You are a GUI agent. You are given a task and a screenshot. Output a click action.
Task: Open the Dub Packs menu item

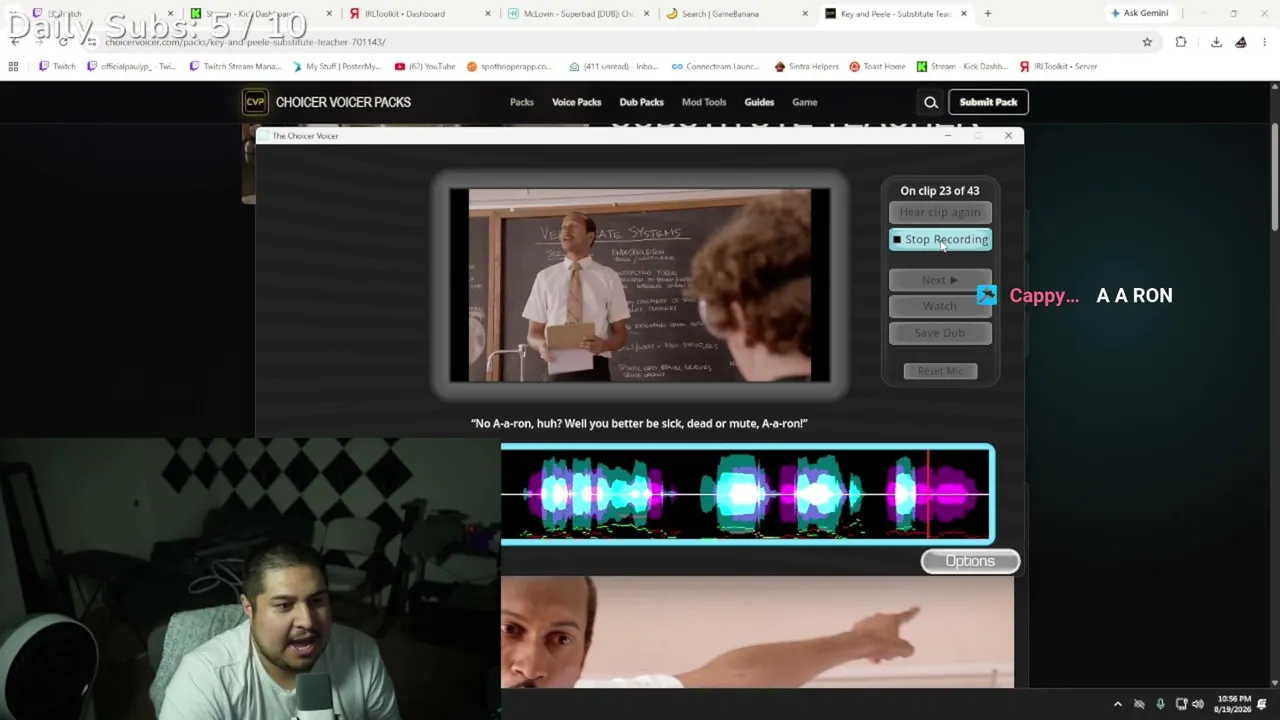tap(641, 102)
